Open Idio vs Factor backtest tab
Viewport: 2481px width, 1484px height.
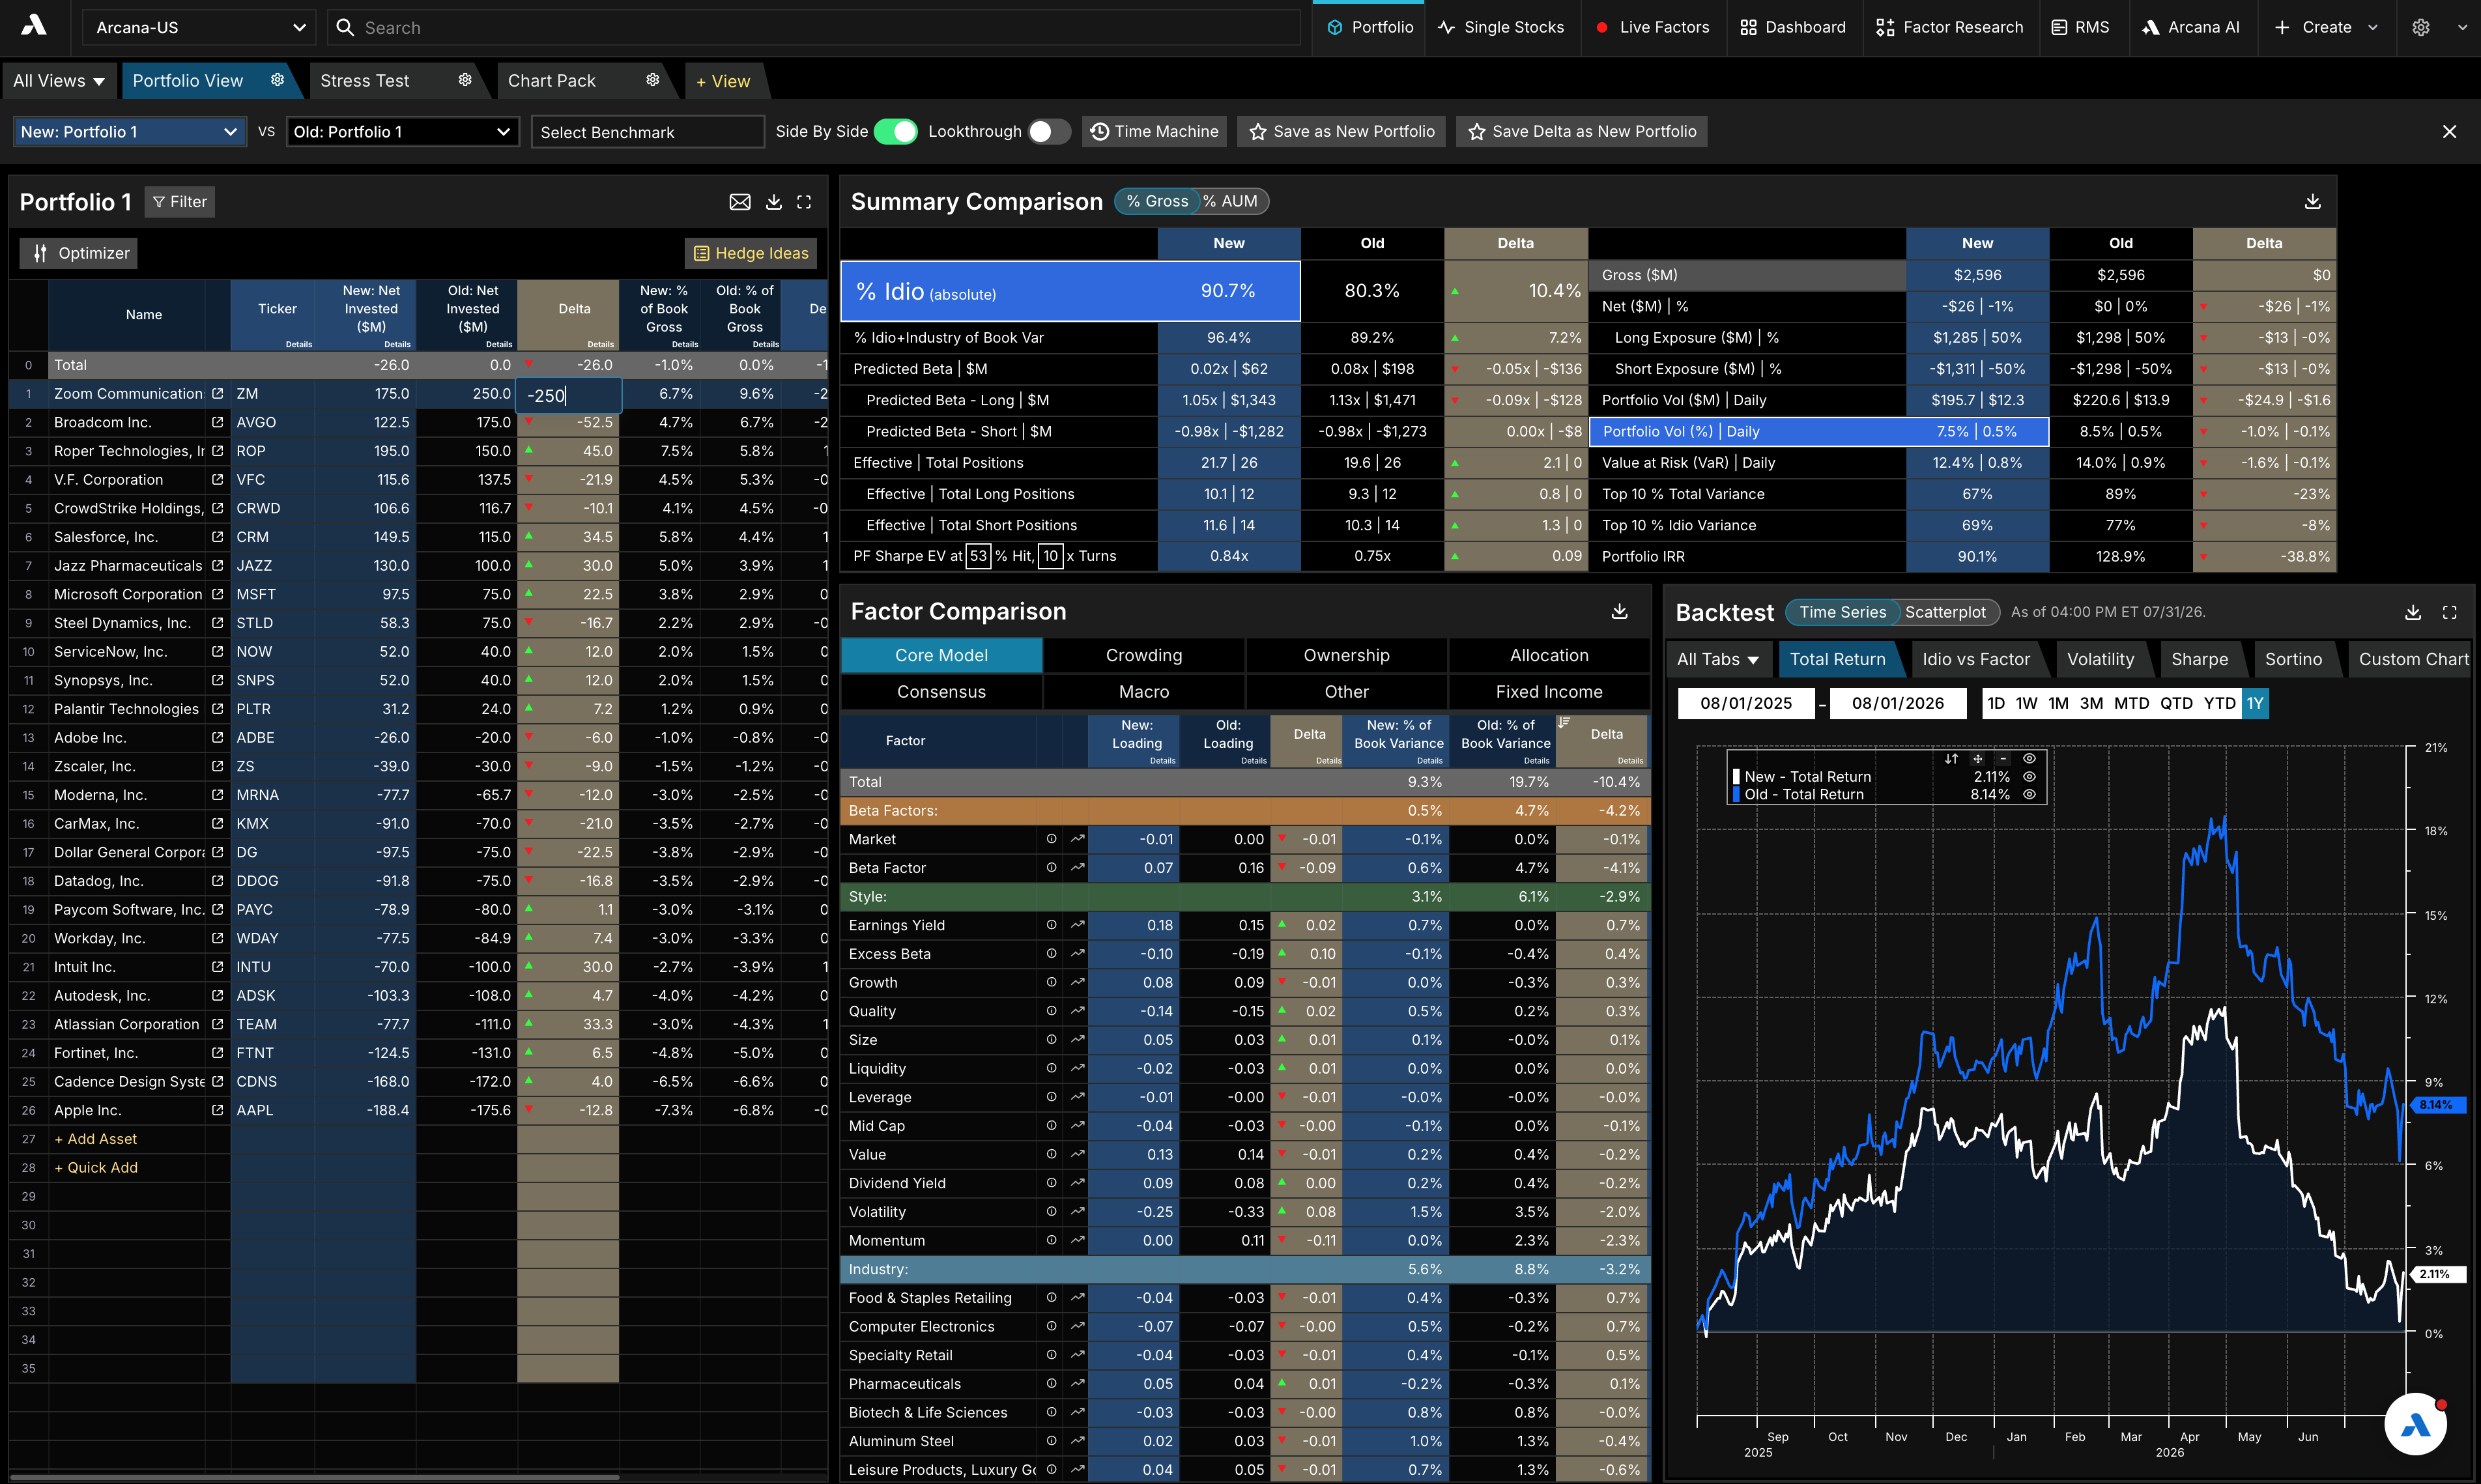(1976, 659)
